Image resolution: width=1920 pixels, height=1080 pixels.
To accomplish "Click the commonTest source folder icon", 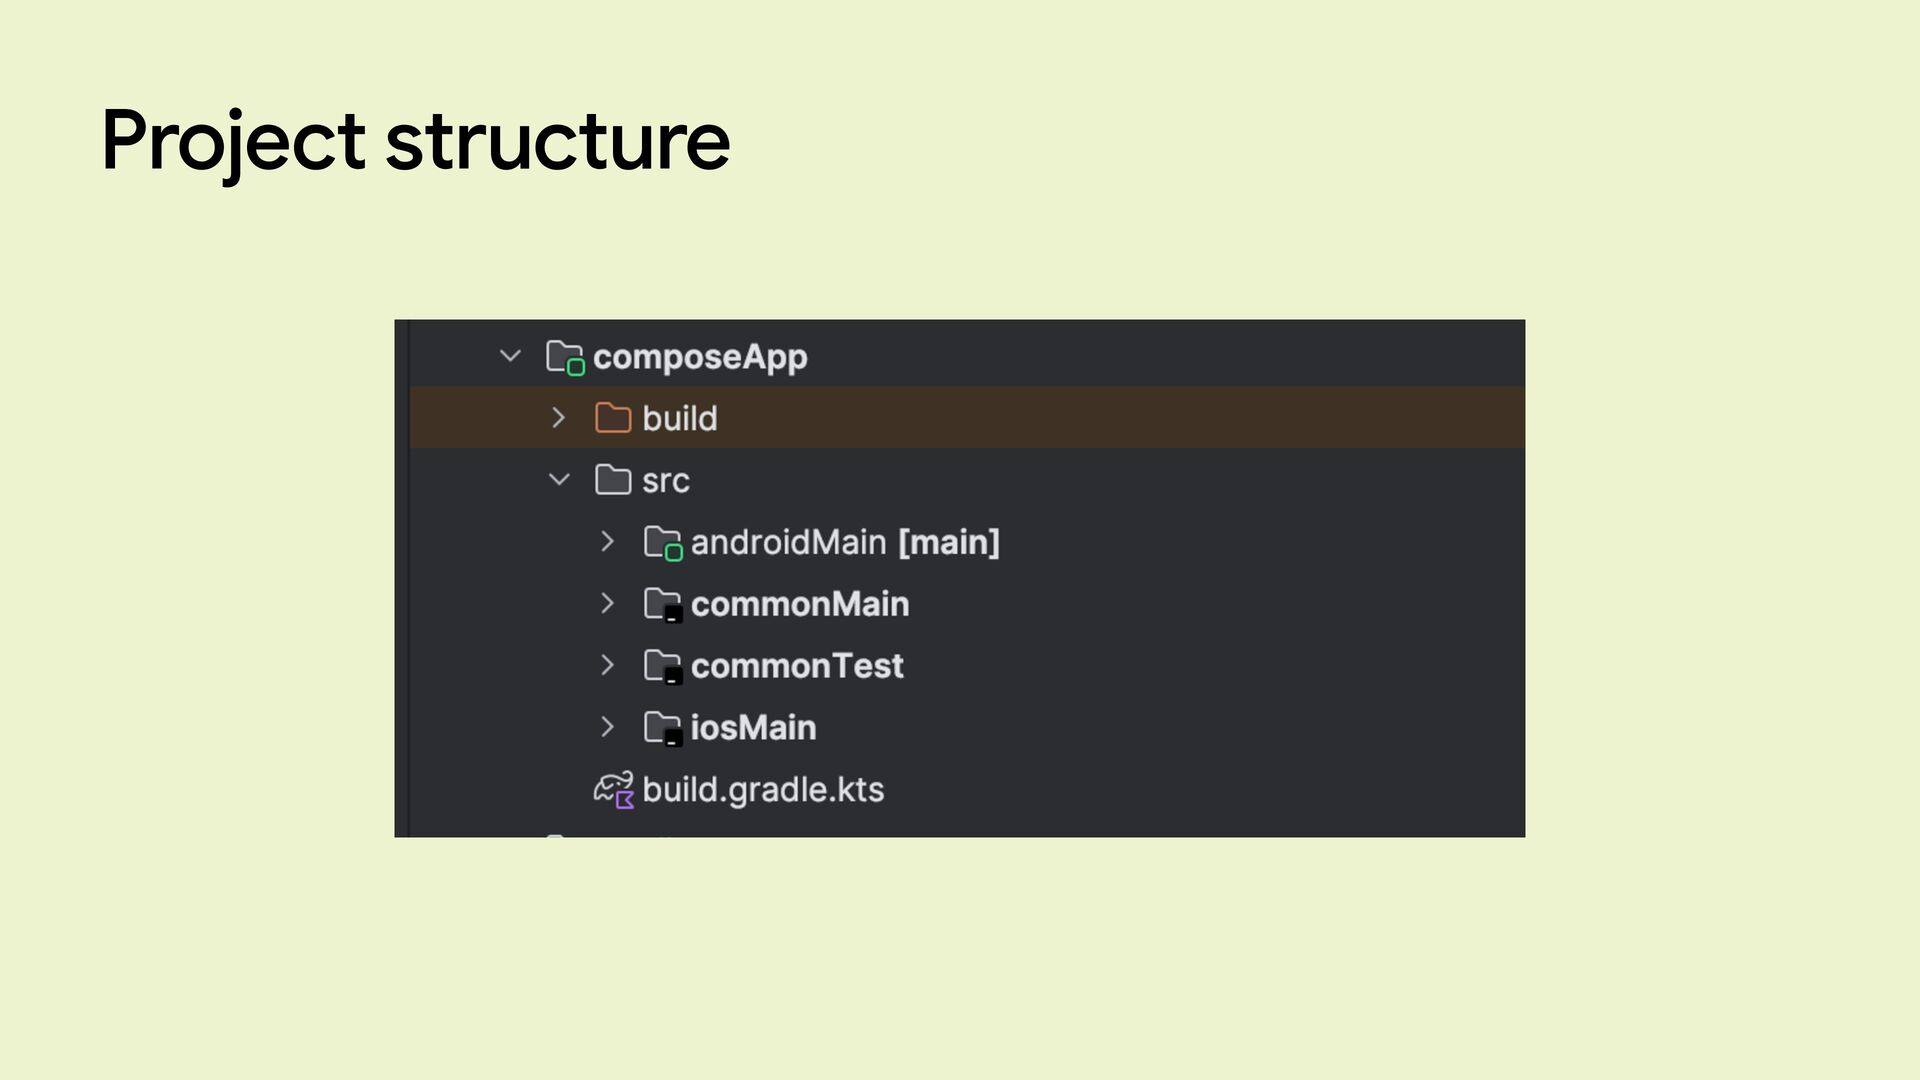I will (662, 666).
